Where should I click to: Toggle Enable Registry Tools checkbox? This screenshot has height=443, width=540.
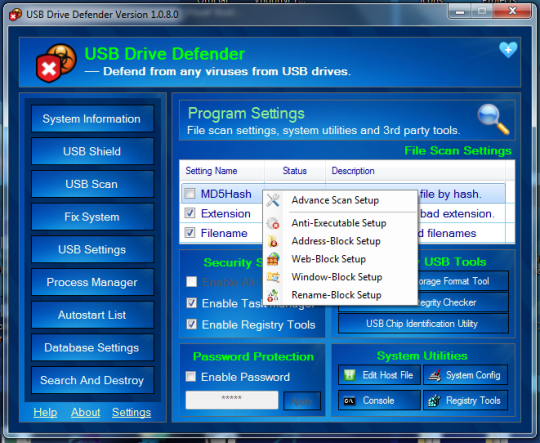191,324
